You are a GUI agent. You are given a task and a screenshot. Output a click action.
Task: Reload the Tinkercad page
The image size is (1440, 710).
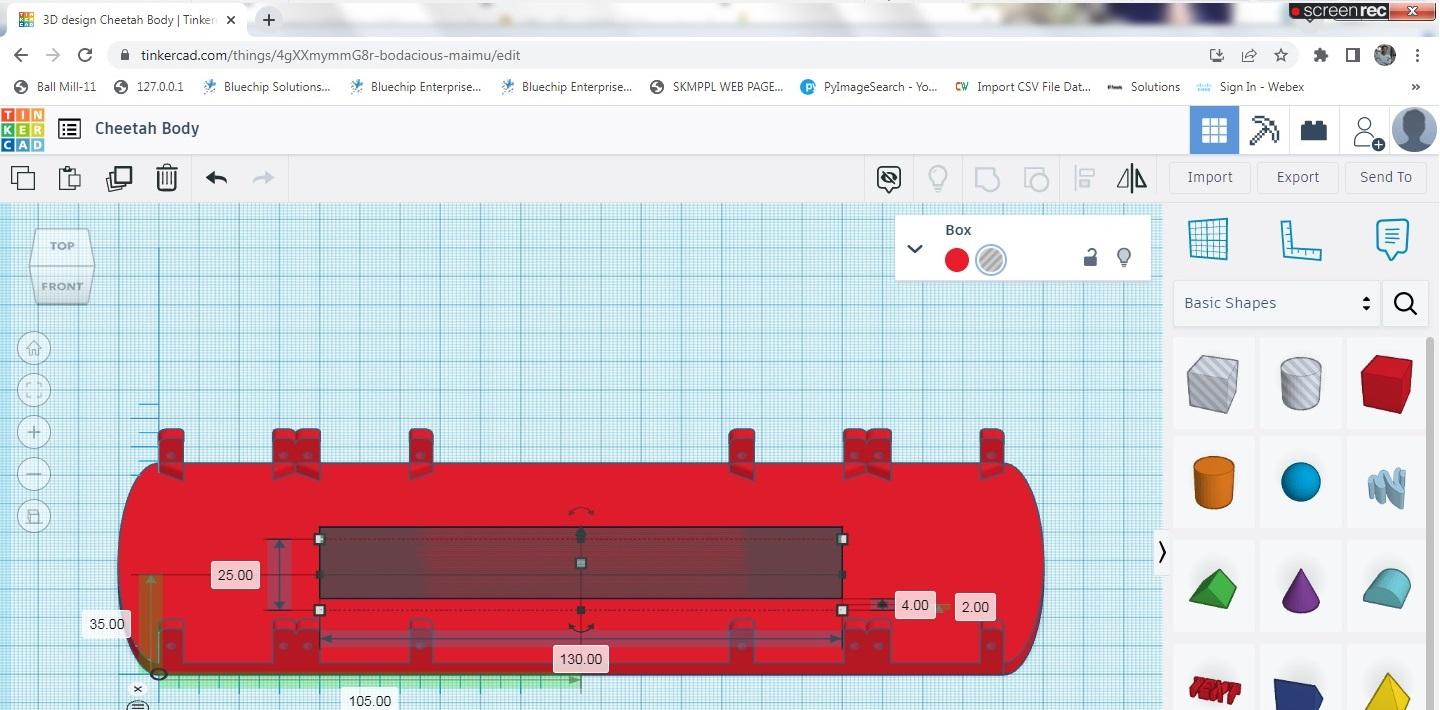pyautogui.click(x=85, y=55)
